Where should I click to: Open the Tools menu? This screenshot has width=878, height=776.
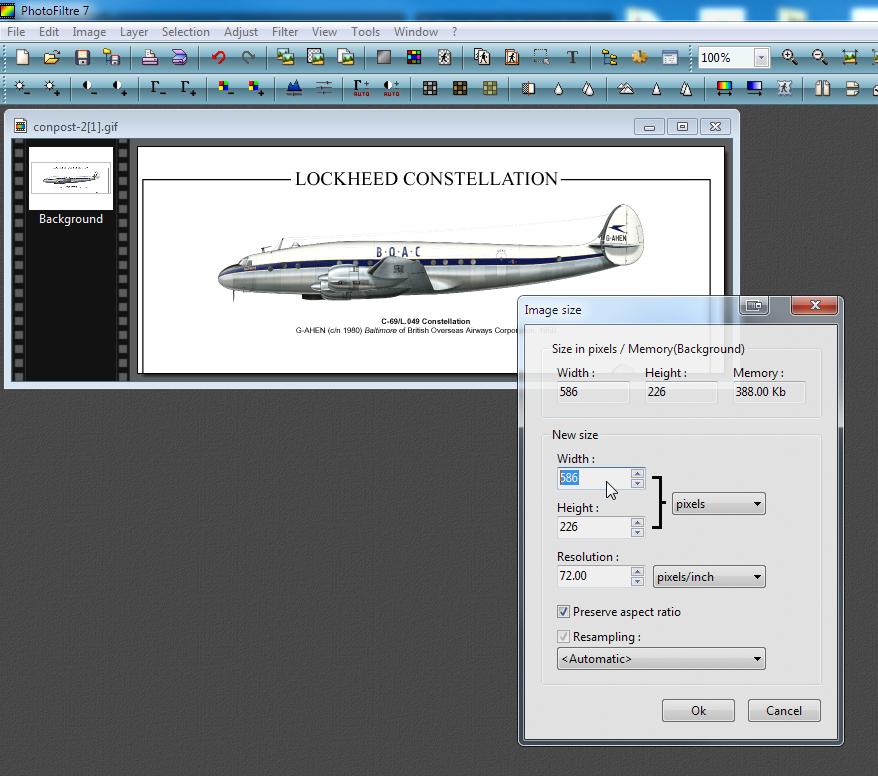click(x=366, y=32)
